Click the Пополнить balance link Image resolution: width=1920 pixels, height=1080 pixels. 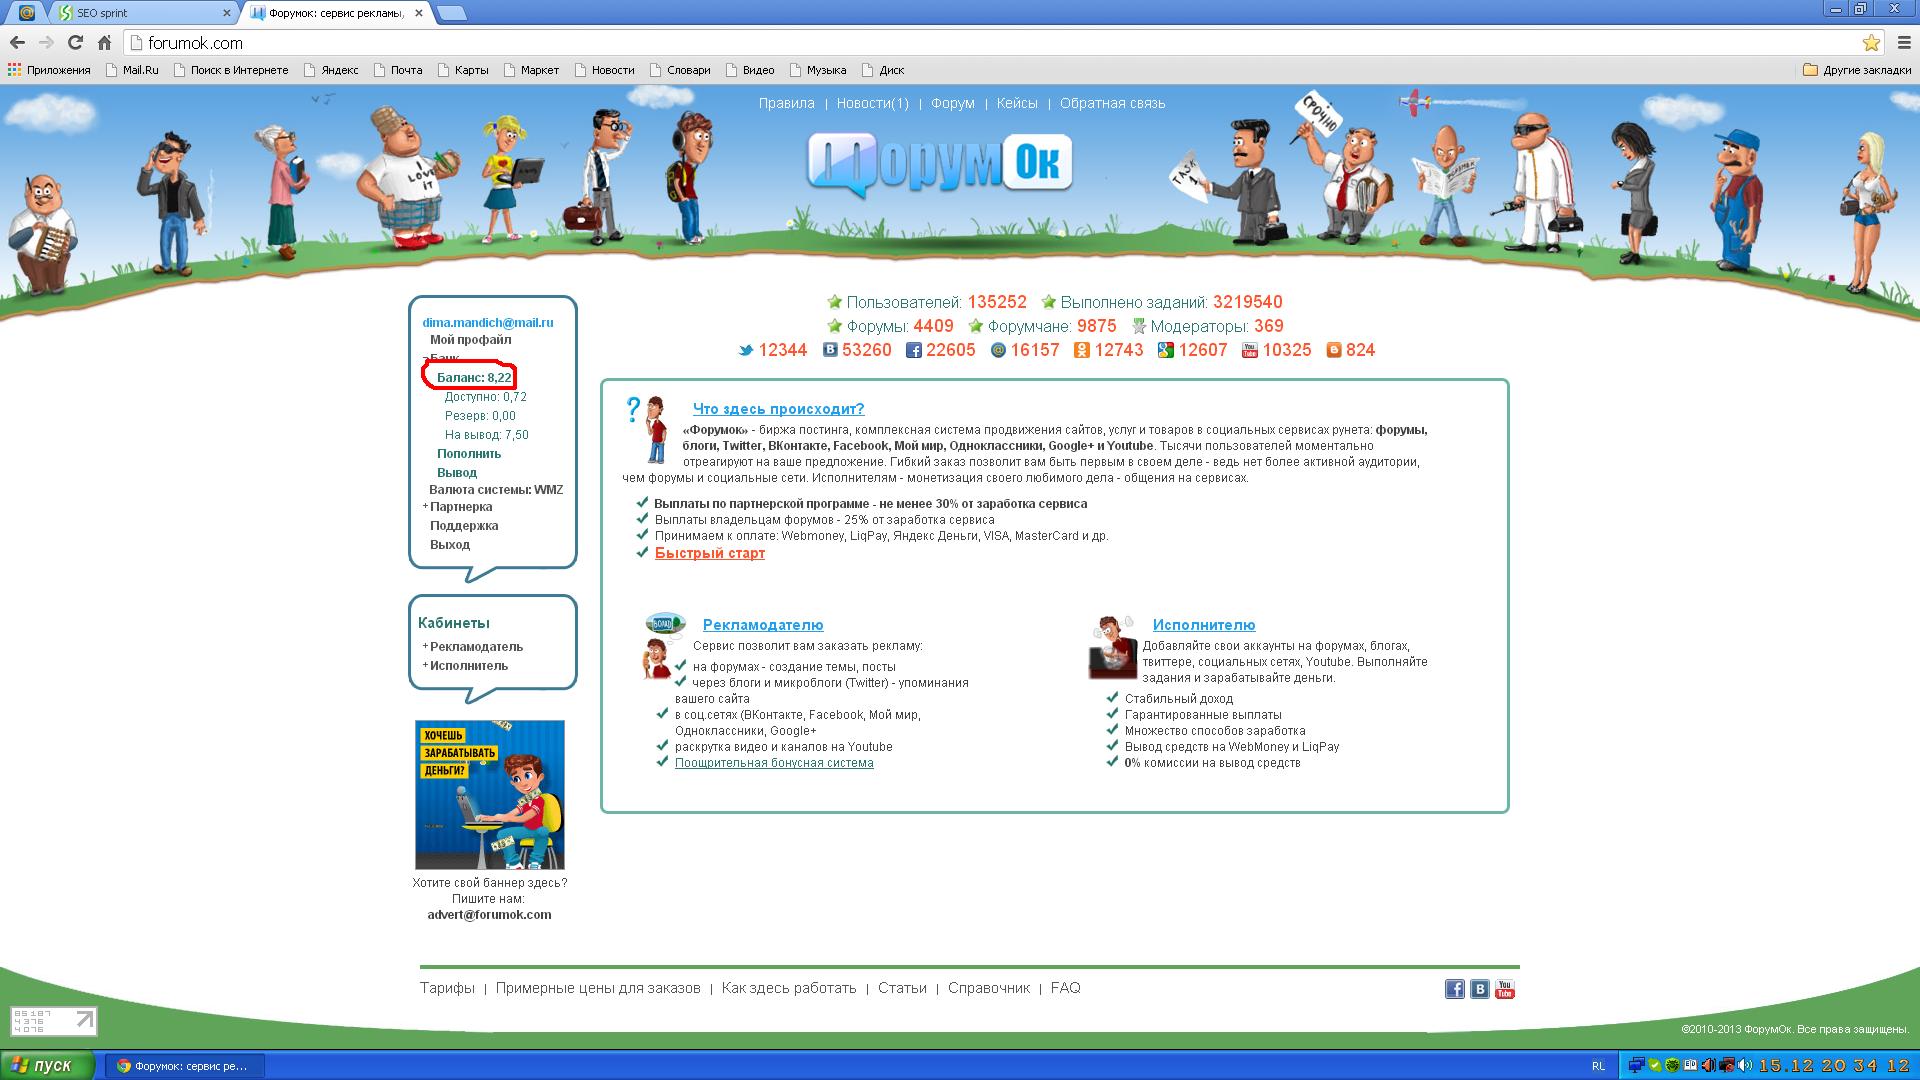point(469,454)
